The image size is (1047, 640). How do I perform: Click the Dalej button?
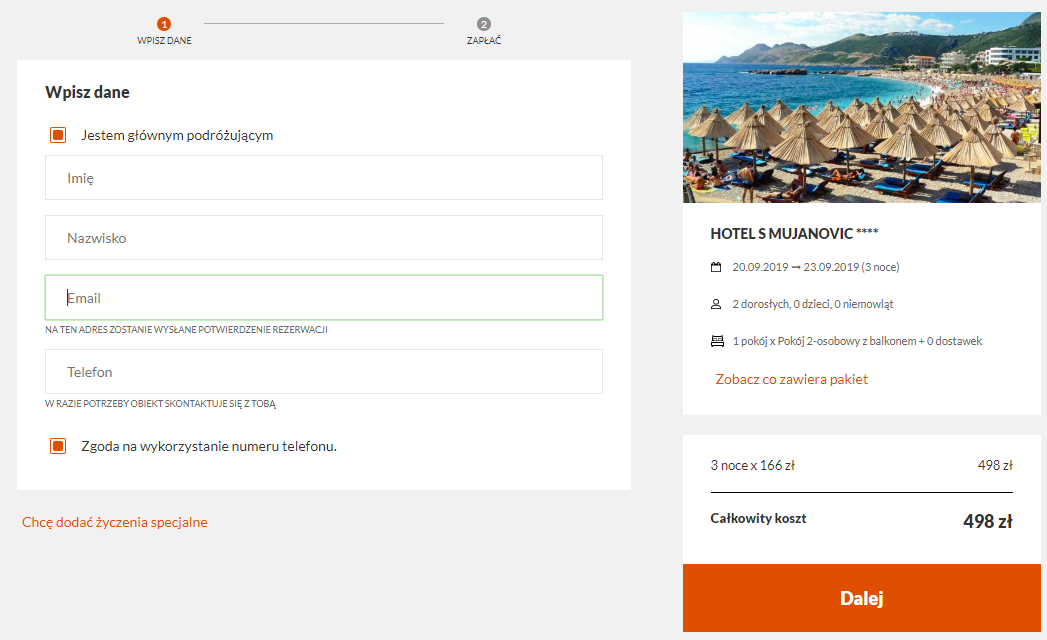click(x=861, y=598)
